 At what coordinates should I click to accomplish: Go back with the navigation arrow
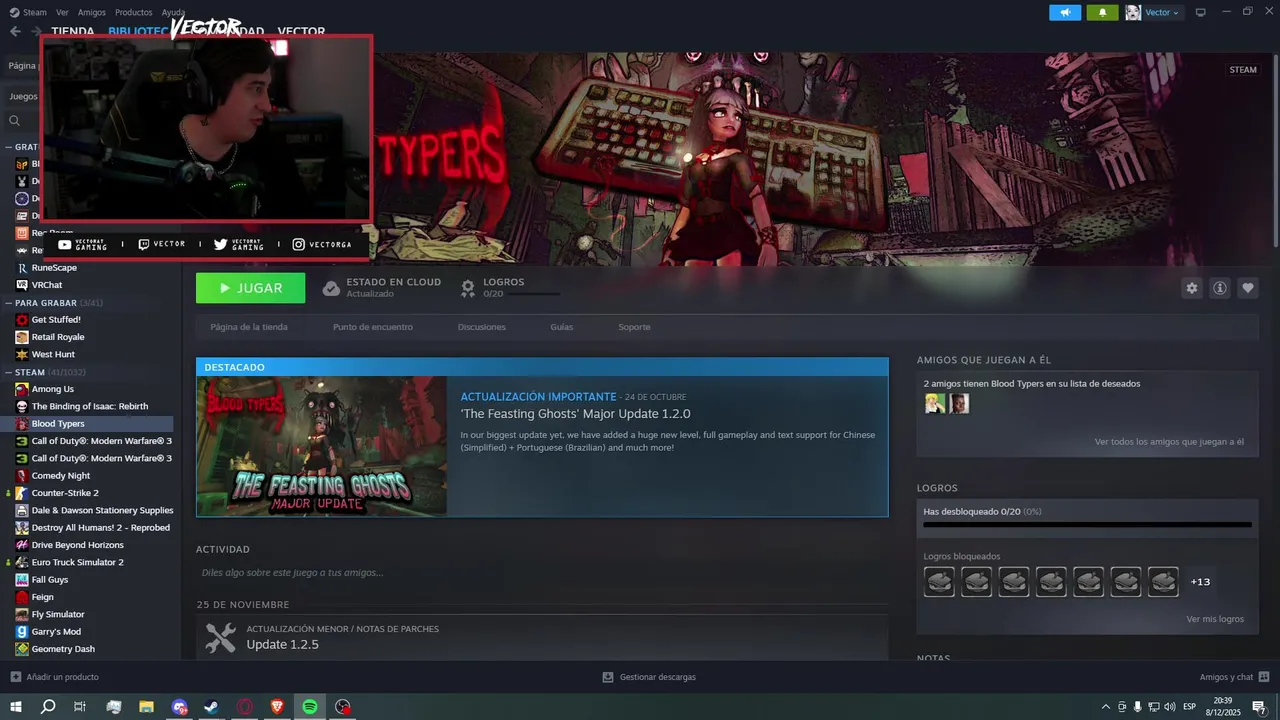pyautogui.click(x=15, y=31)
